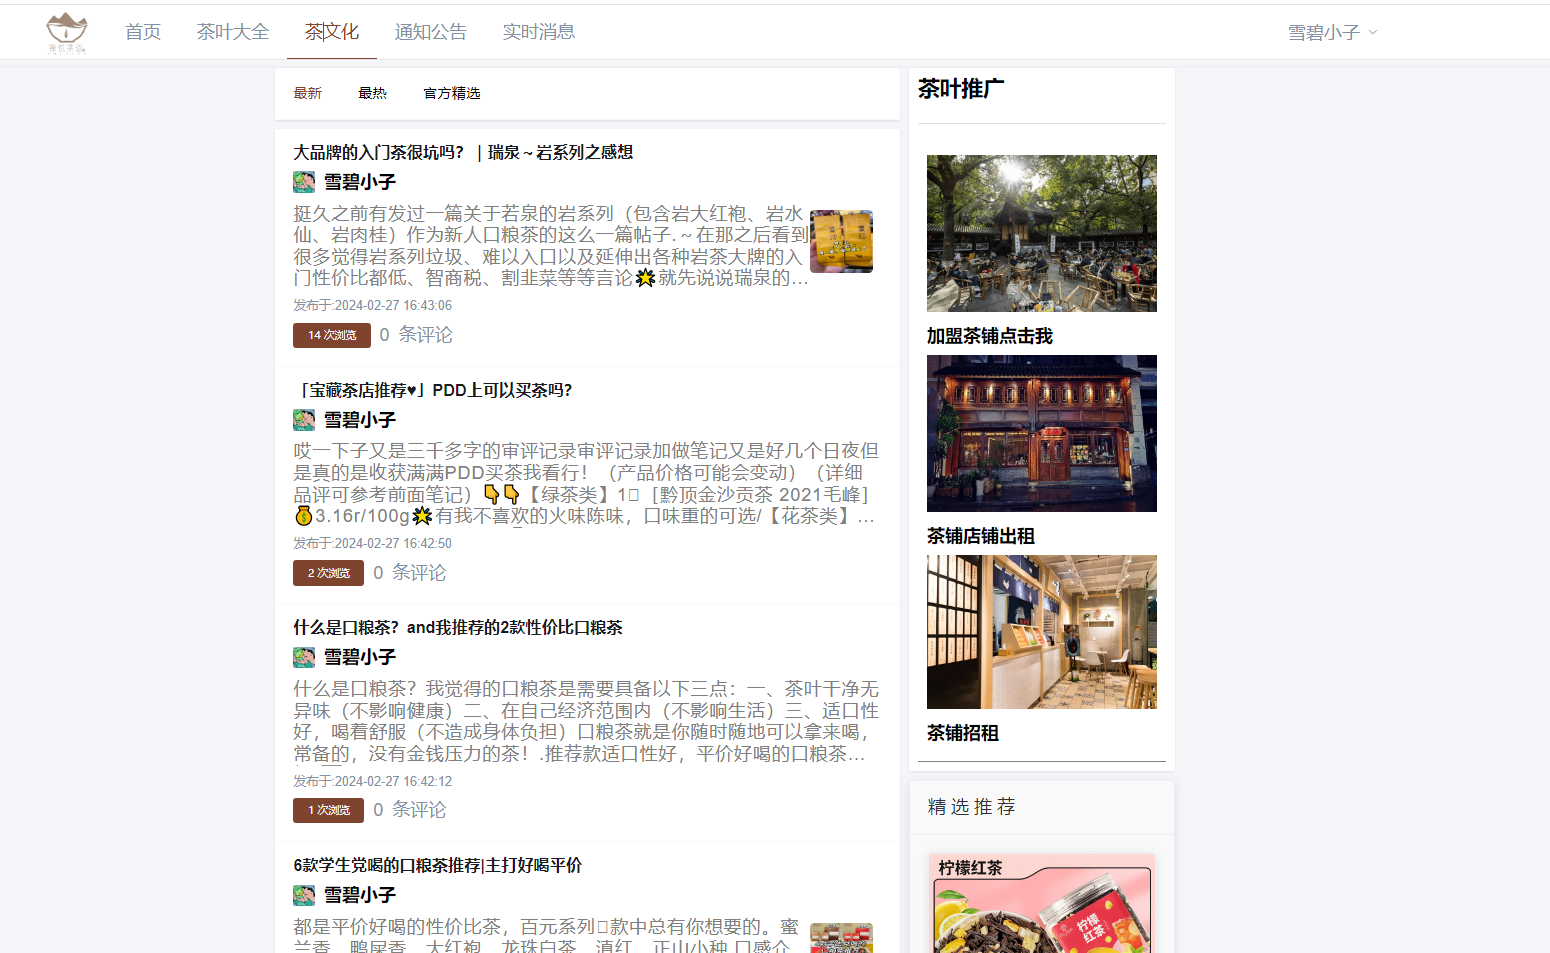
Task: Open post 「宝藏茶店推荐♥」PDD上可以买茶吗?
Action: (434, 390)
